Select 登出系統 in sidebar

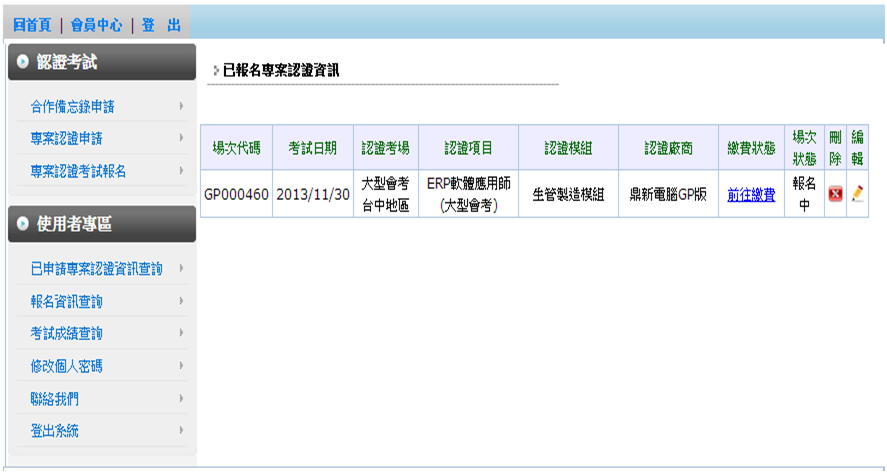tap(55, 431)
